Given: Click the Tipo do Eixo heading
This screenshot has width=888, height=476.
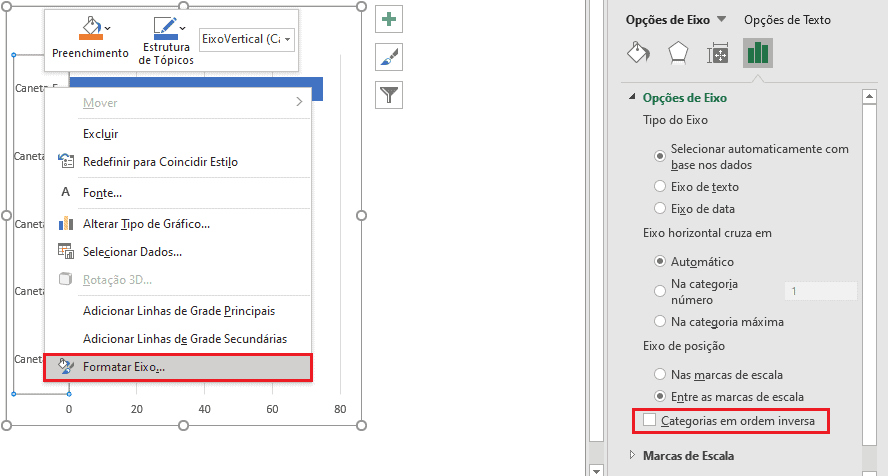Looking at the screenshot, I should tap(675, 120).
